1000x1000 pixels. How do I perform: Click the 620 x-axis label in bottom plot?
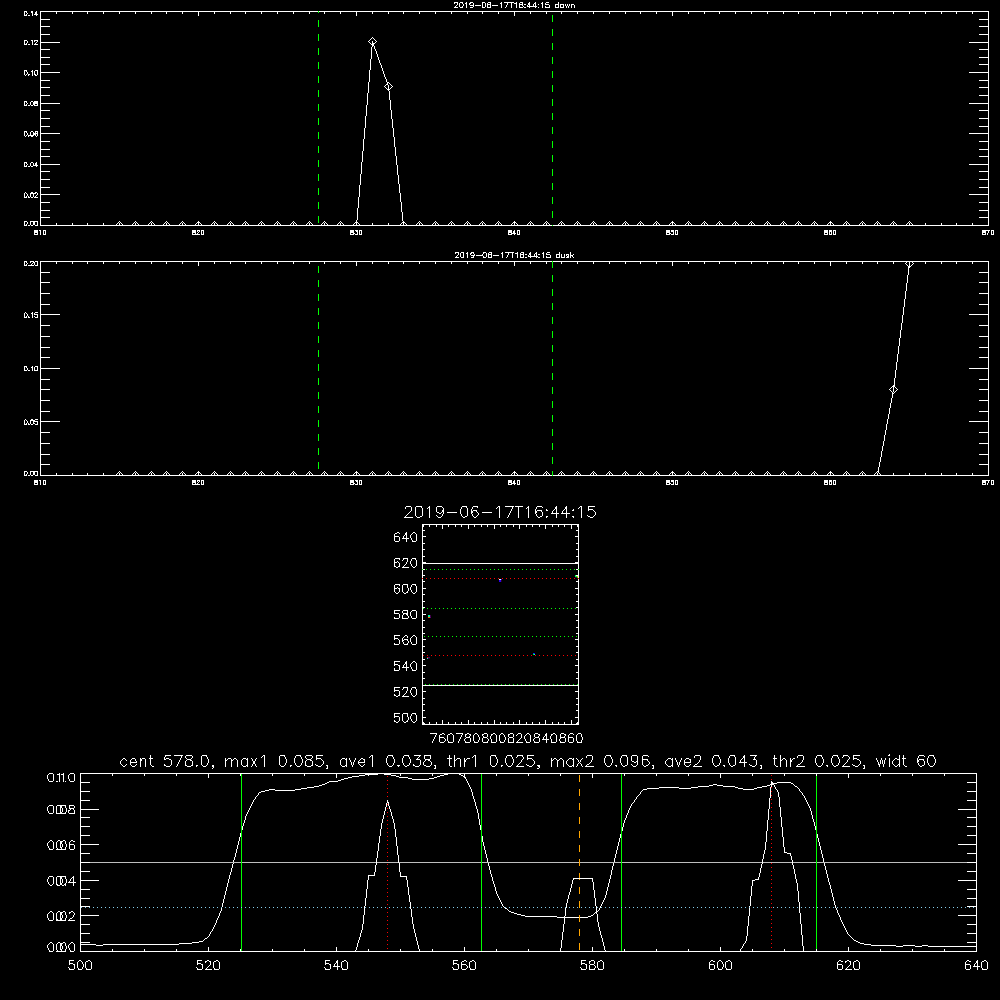848,966
